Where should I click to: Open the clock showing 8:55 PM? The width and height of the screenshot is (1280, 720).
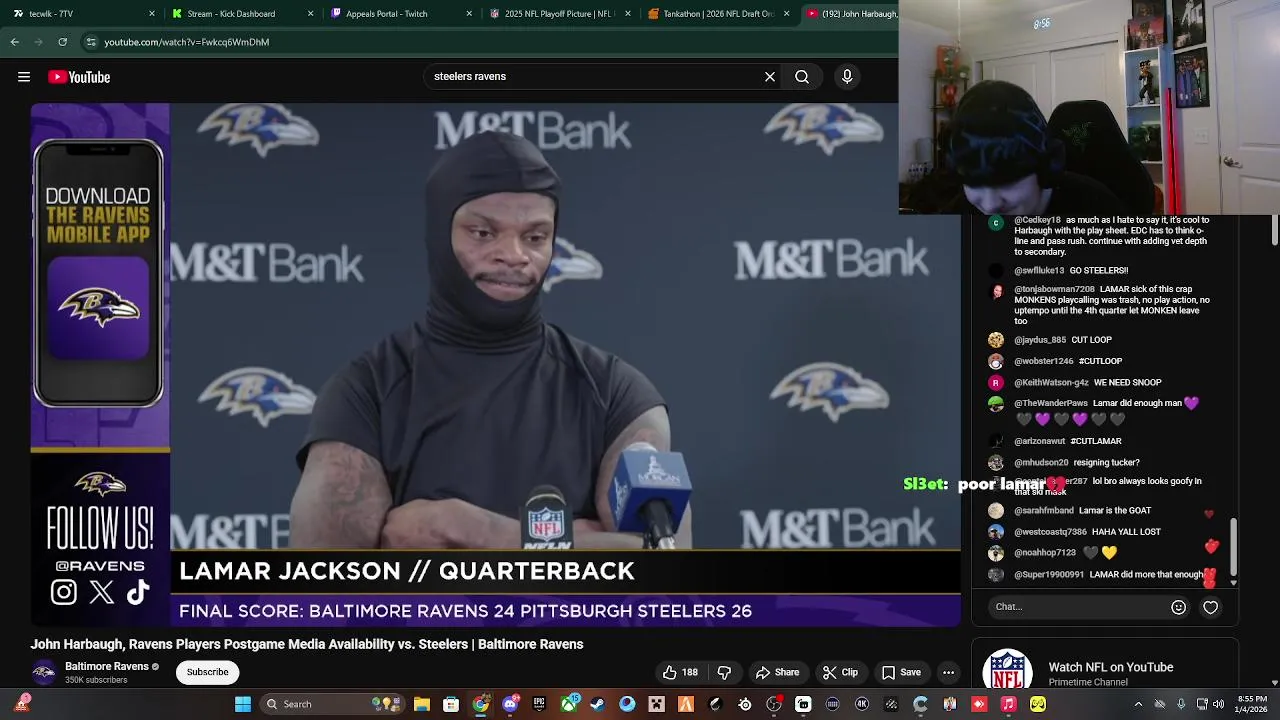pyautogui.click(x=1252, y=704)
